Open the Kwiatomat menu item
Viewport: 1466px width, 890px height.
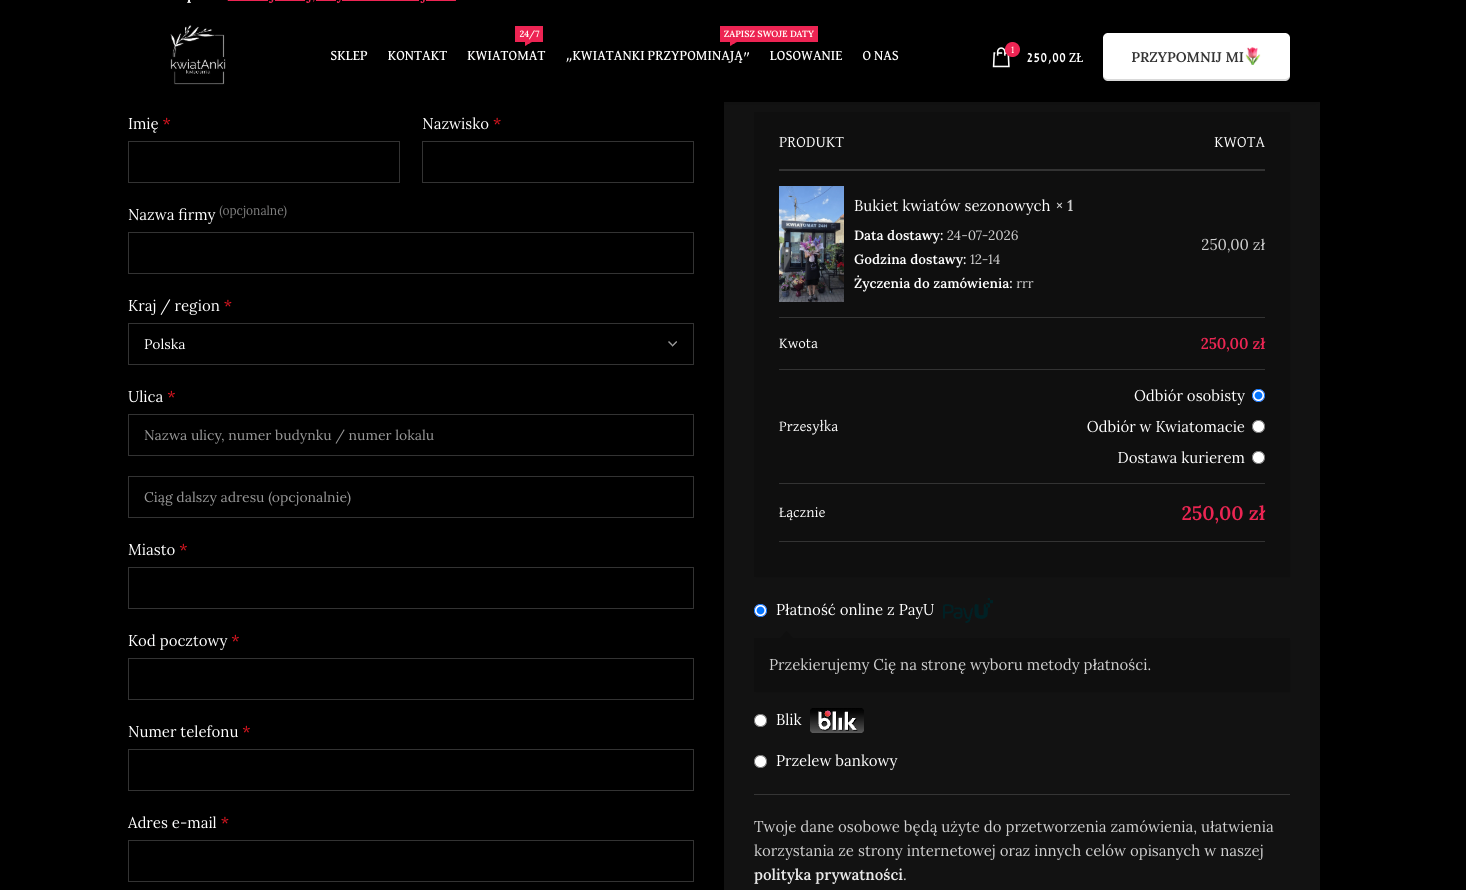coord(506,56)
